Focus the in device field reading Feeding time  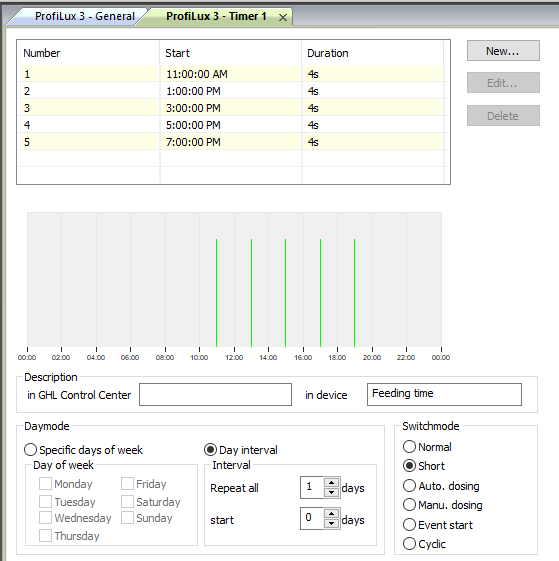pos(444,394)
